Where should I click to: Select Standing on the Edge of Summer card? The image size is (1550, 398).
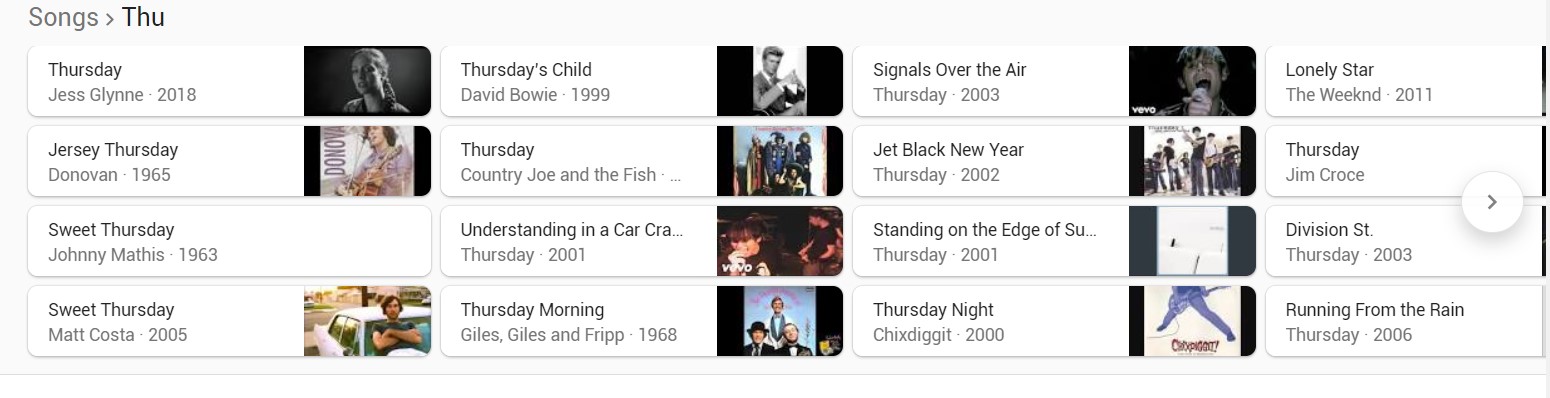(1054, 242)
